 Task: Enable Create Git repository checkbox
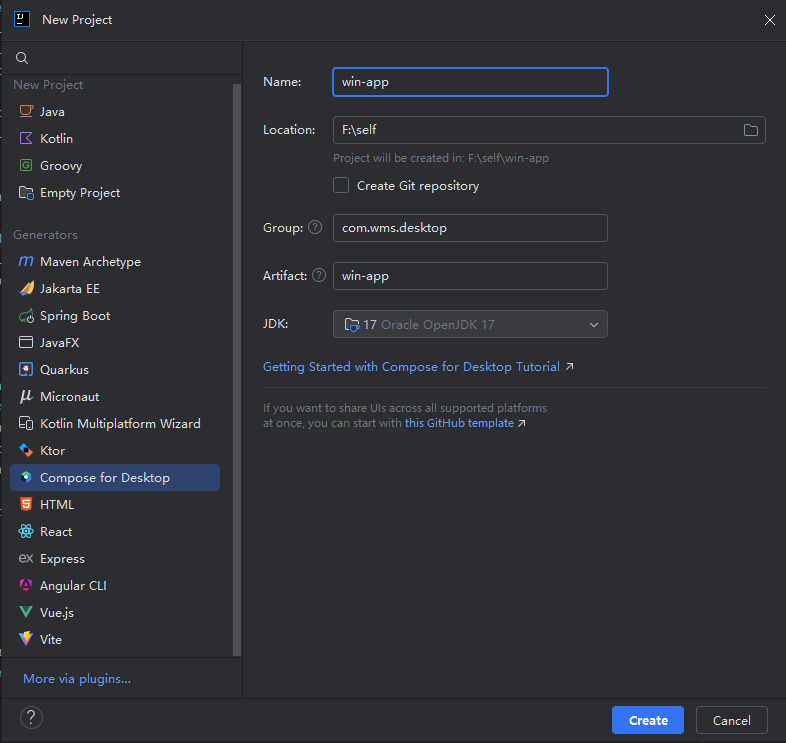pyautogui.click(x=341, y=185)
